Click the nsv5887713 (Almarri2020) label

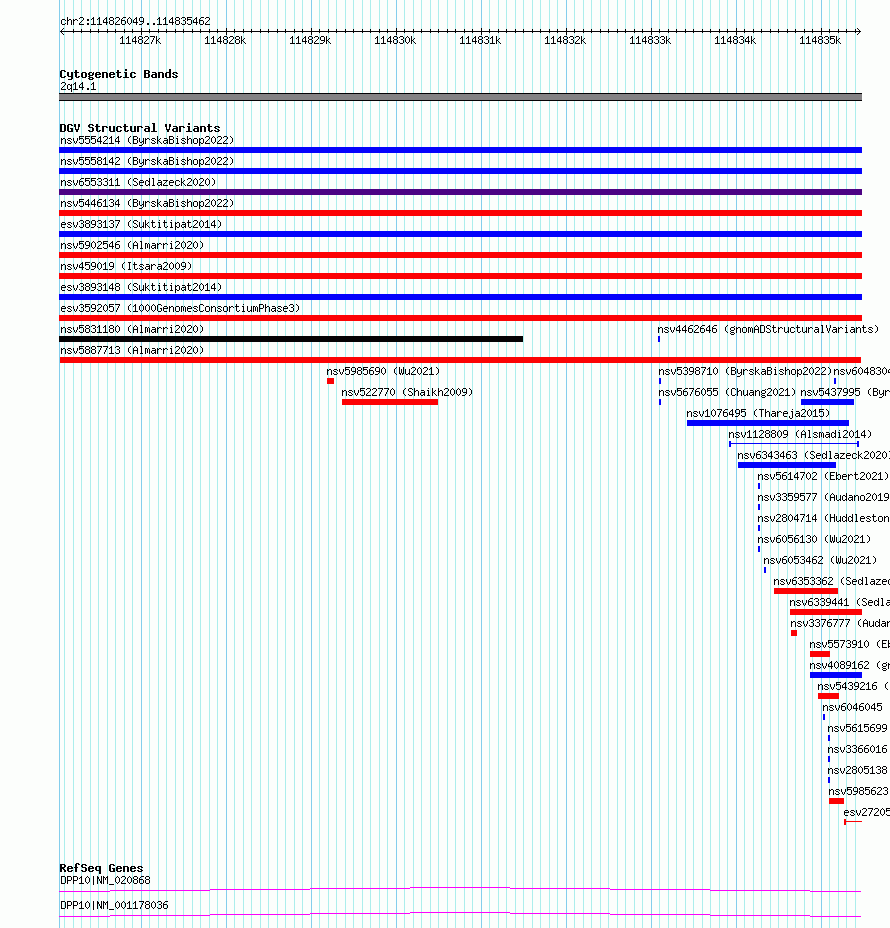pyautogui.click(x=132, y=350)
